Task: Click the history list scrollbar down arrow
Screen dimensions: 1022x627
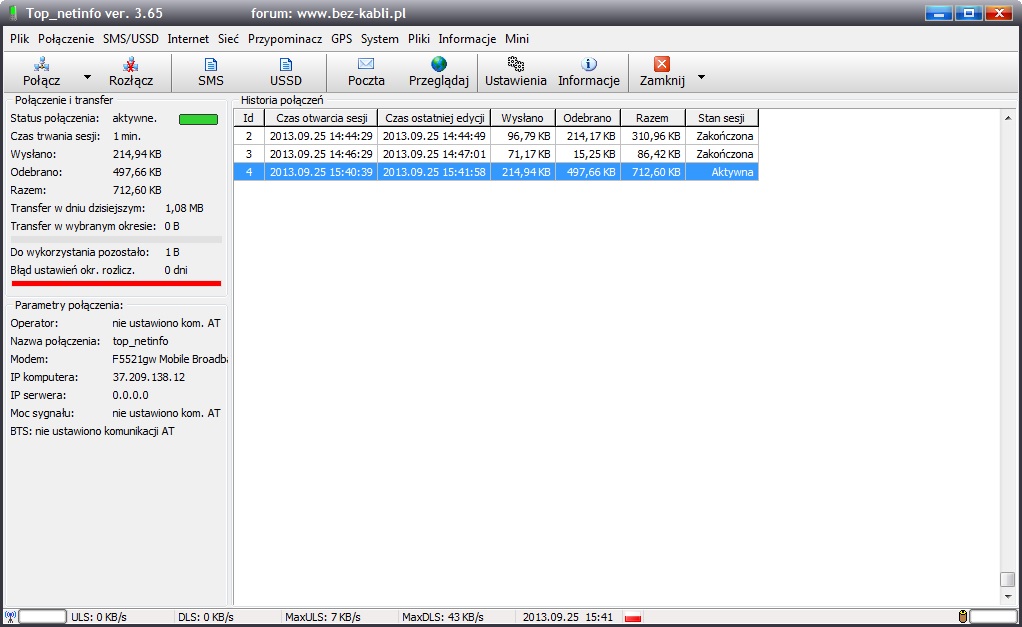Action: click(1007, 598)
